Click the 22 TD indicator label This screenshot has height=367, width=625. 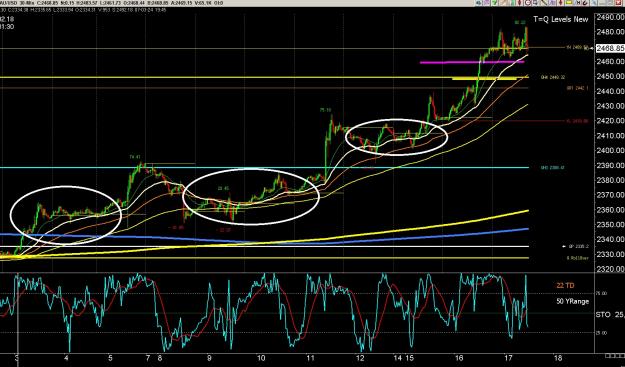[x=565, y=286]
